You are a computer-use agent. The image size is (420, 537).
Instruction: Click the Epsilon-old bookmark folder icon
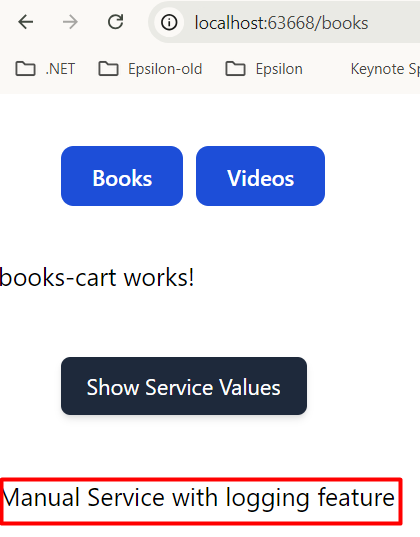[108, 69]
